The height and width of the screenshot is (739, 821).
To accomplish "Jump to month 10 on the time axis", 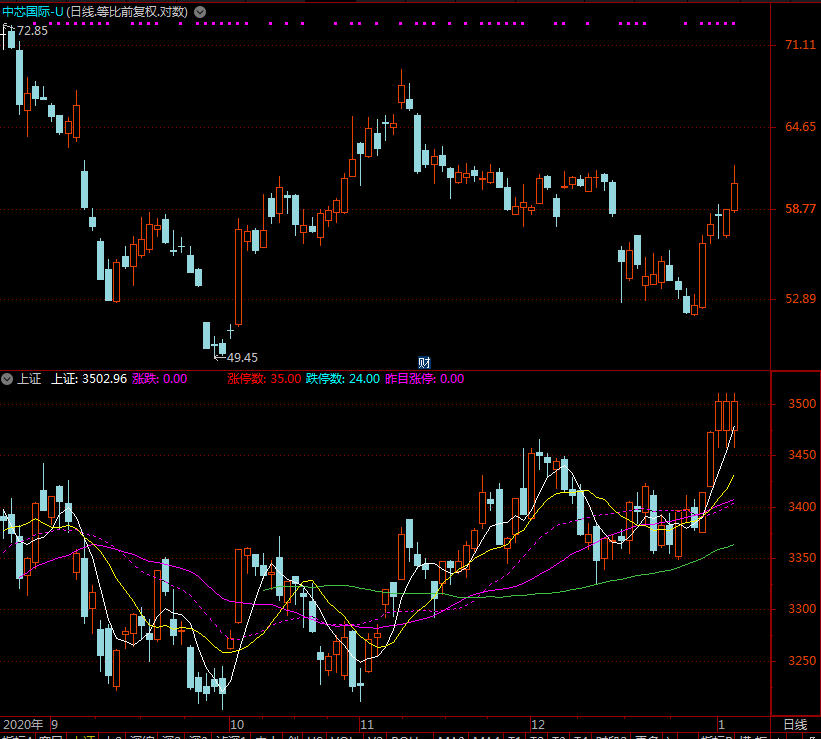I will click(237, 725).
